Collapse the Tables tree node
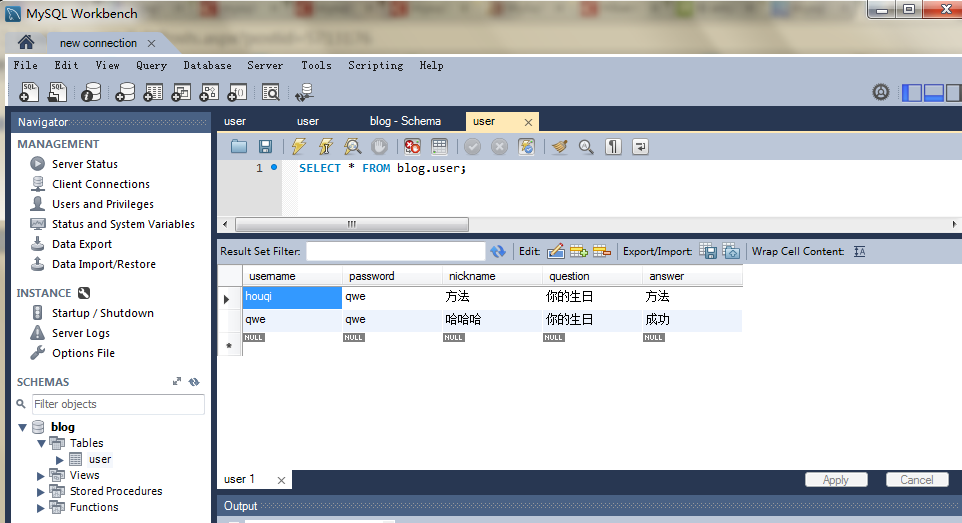Screen dimensions: 962x523 [41, 443]
